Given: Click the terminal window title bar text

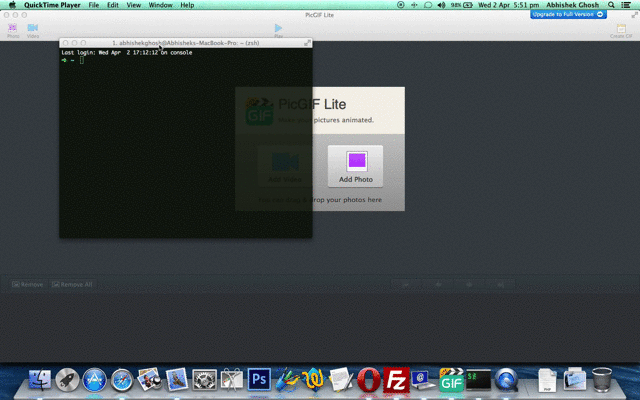Looking at the screenshot, I should 185,43.
